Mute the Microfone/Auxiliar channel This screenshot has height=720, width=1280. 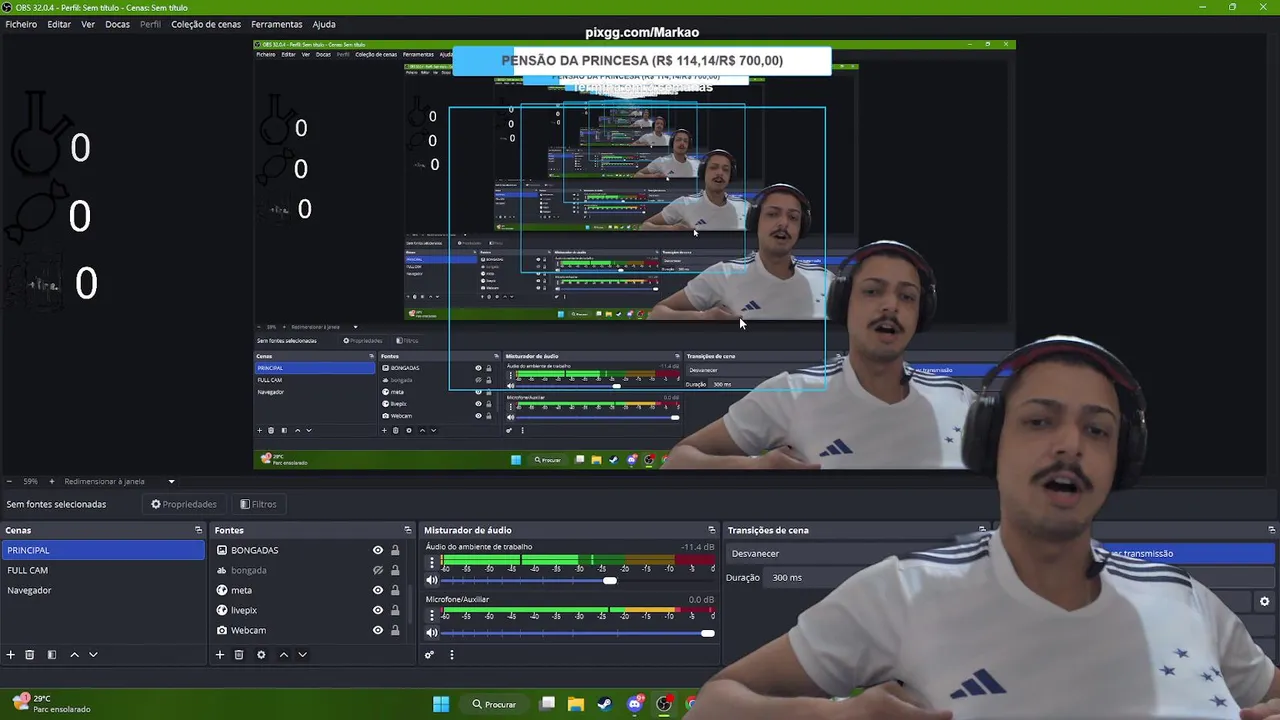(x=432, y=632)
